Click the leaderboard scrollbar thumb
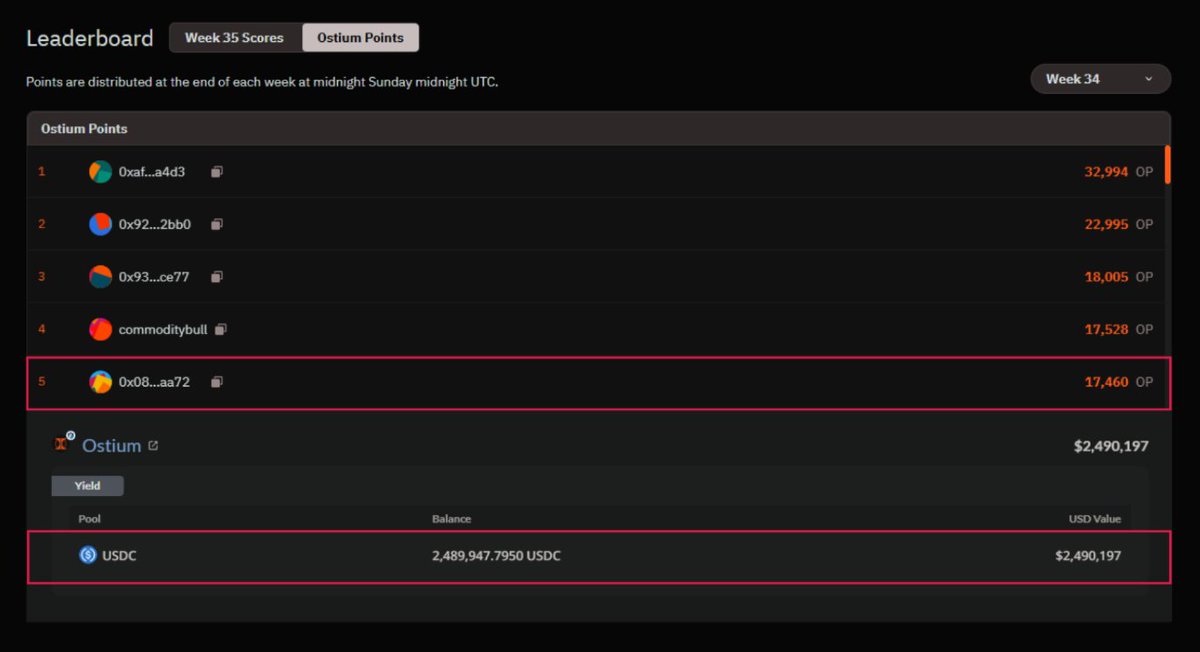The width and height of the screenshot is (1200, 652). click(x=1167, y=164)
